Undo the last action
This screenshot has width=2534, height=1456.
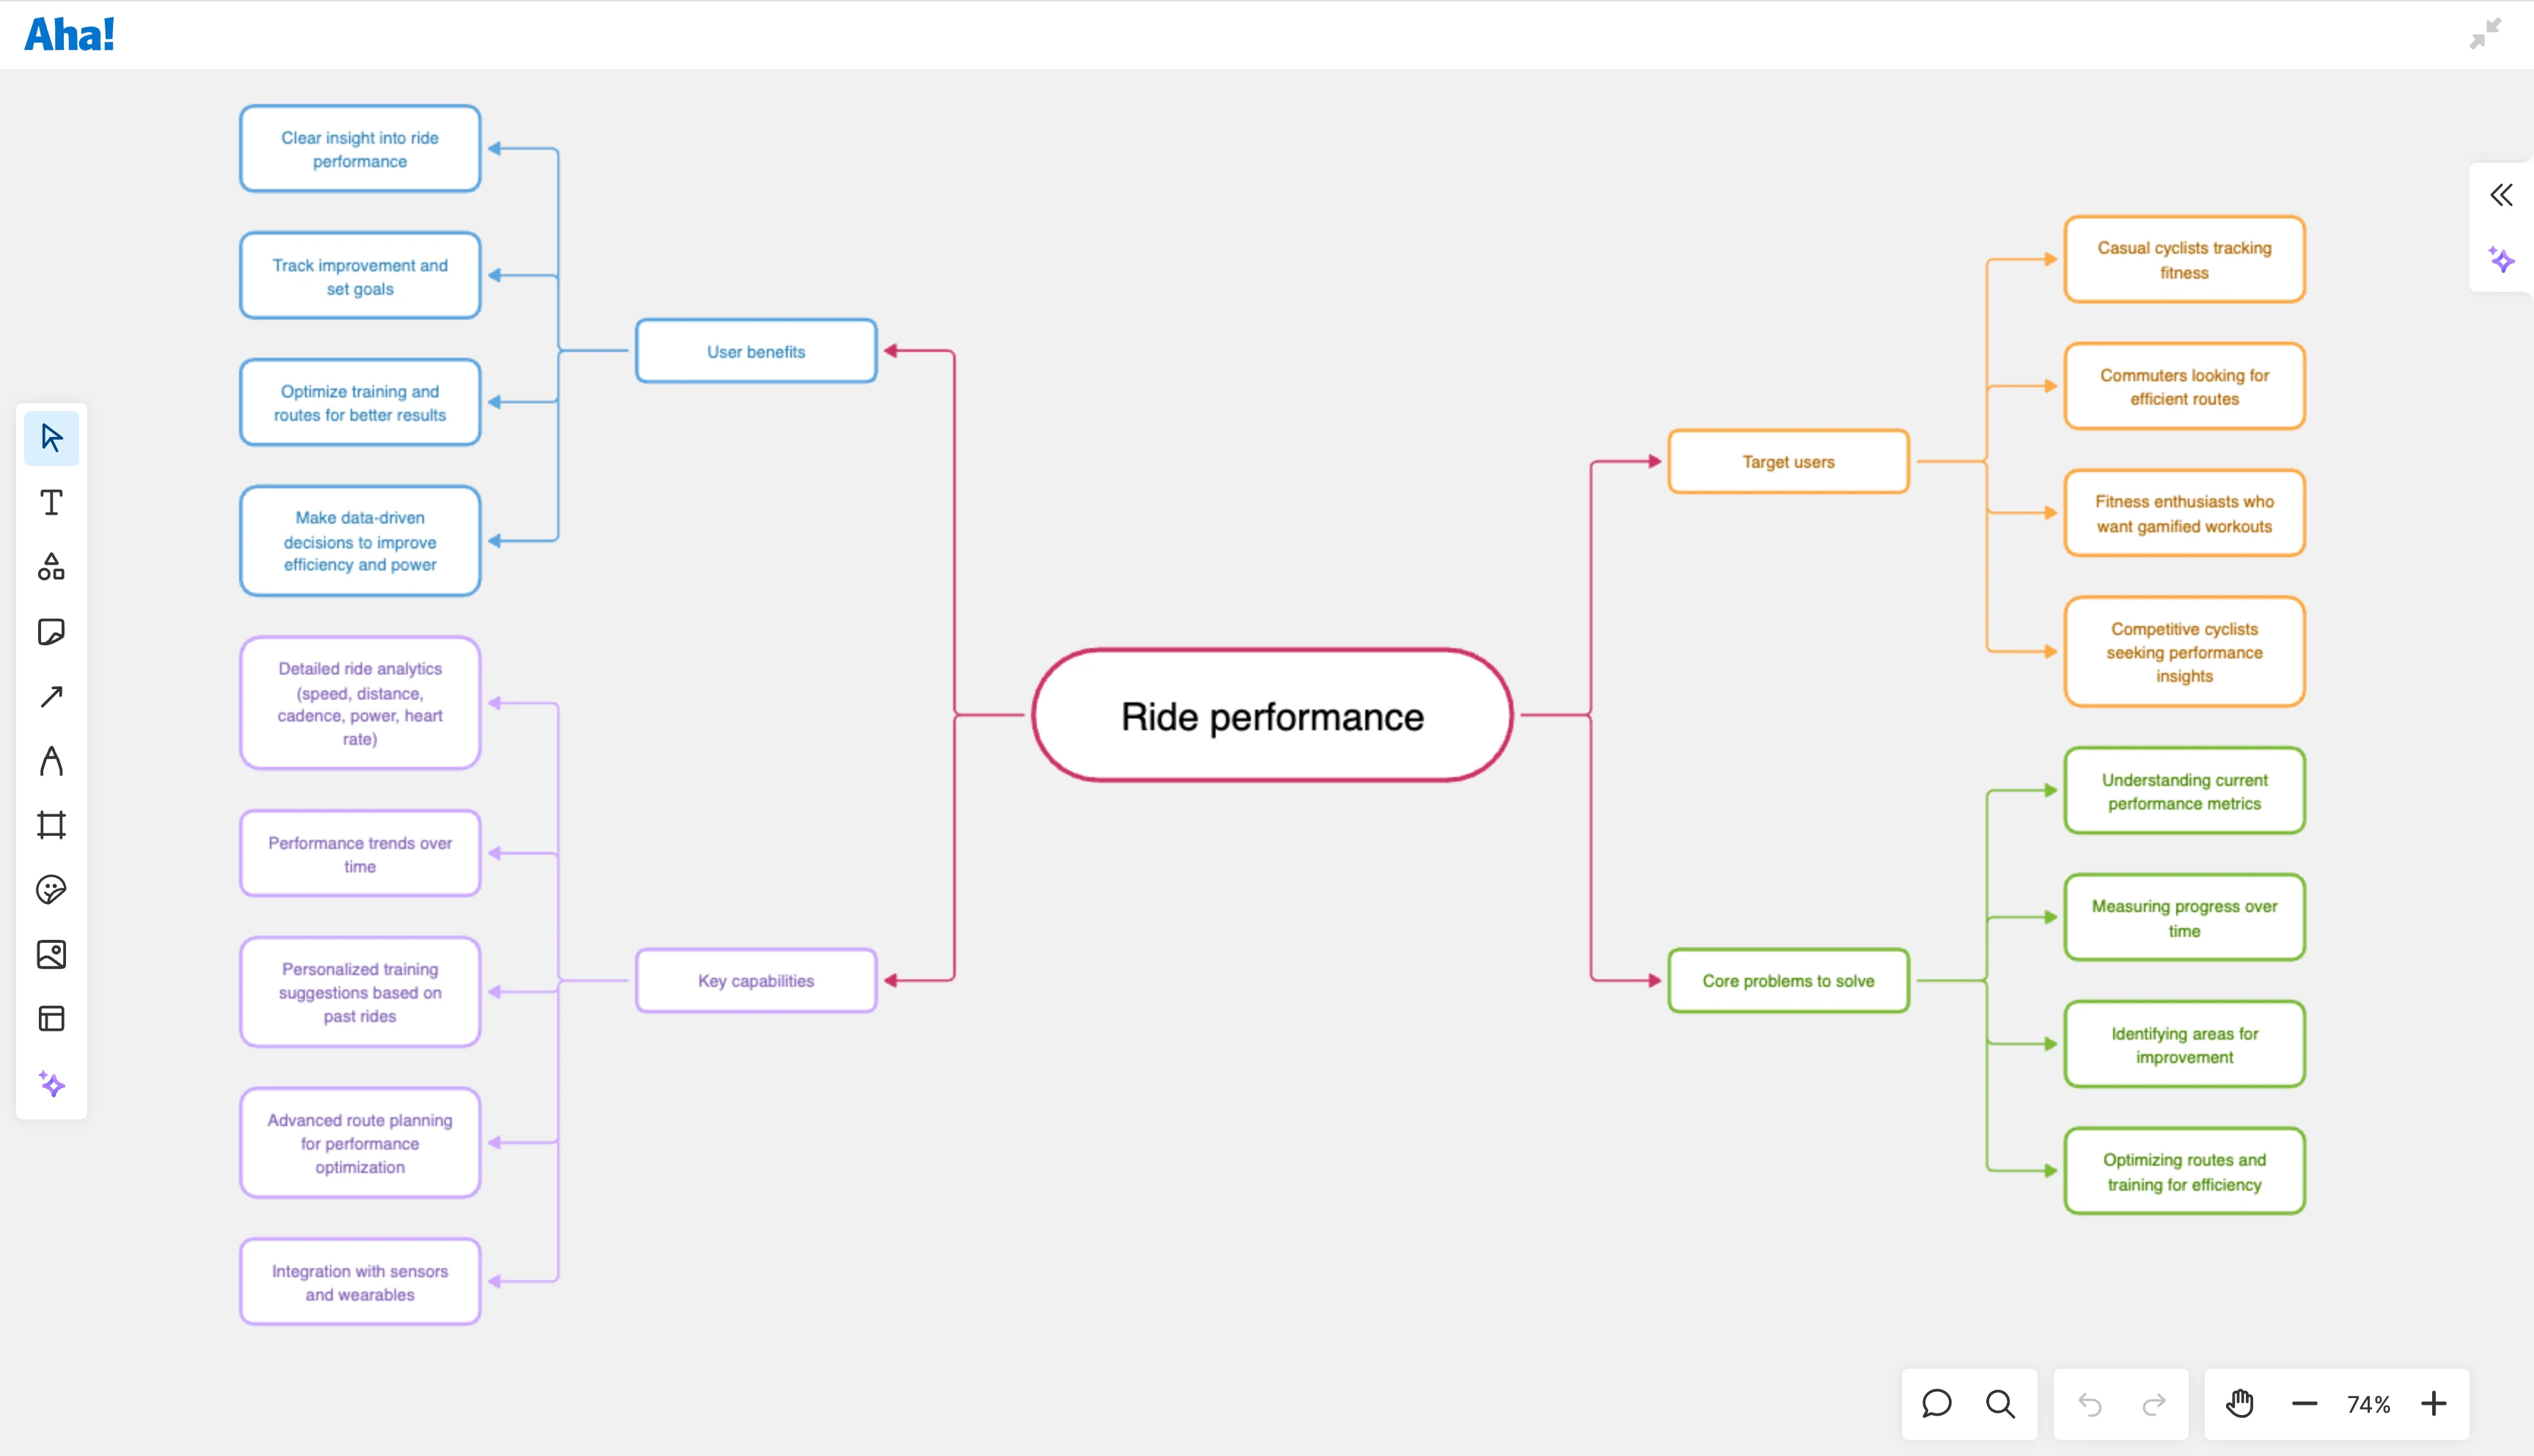pyautogui.click(x=2088, y=1403)
